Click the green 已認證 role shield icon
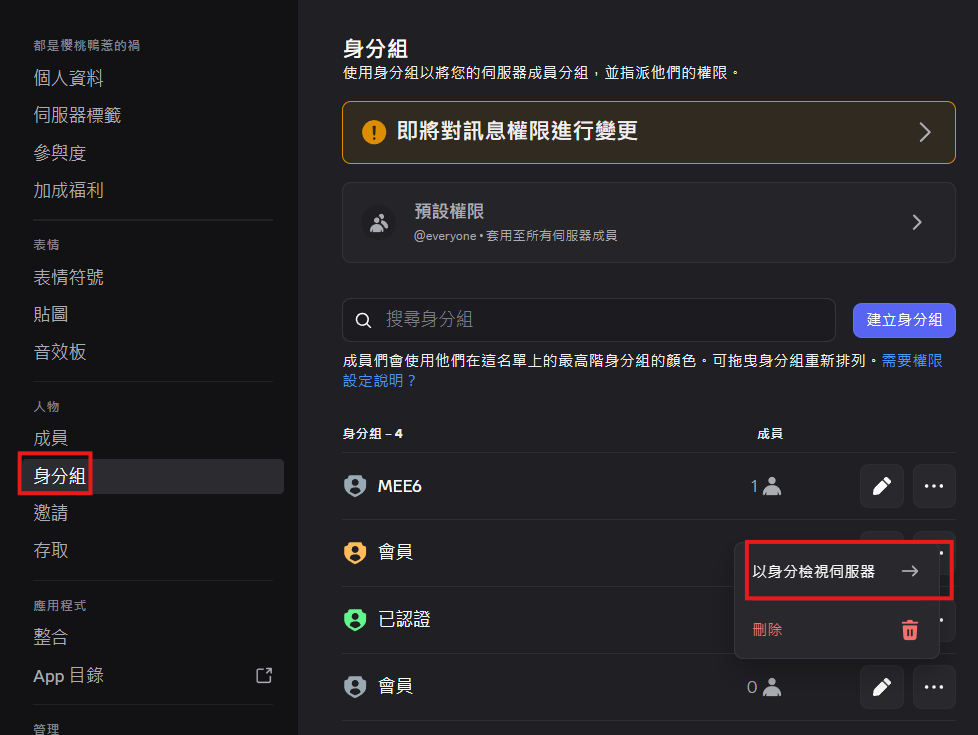Screen dimensions: 978x735 point(355,620)
